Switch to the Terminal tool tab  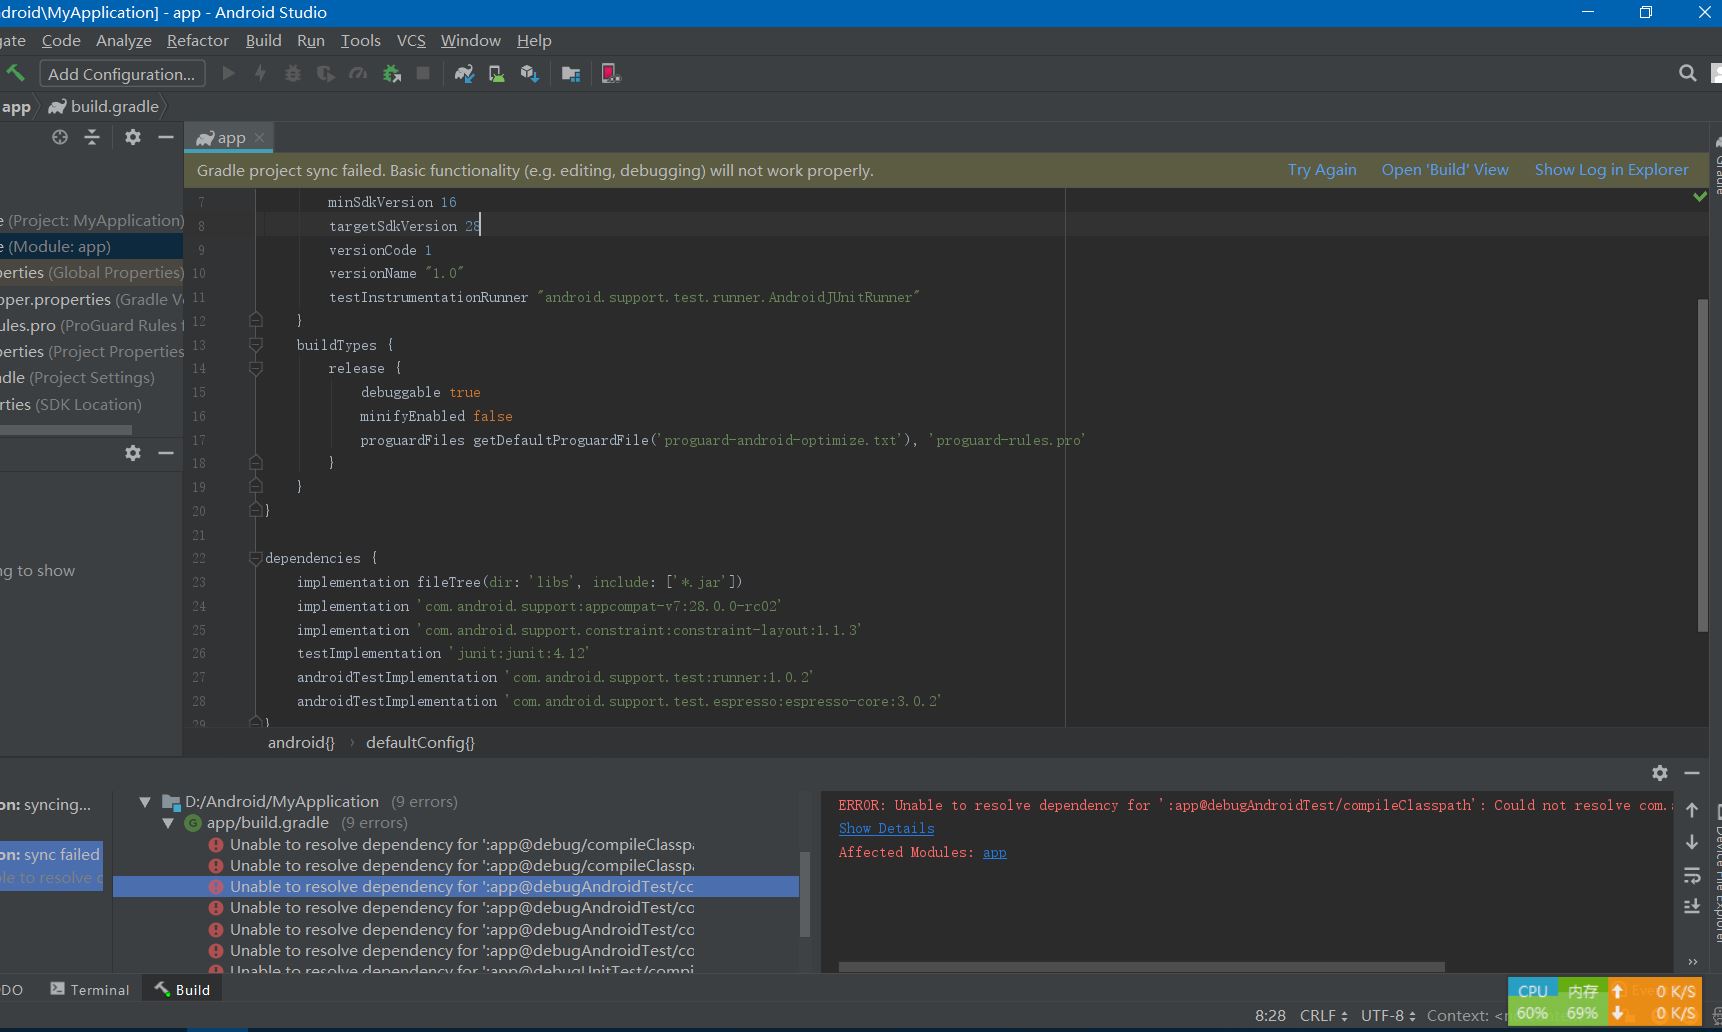pyautogui.click(x=90, y=990)
